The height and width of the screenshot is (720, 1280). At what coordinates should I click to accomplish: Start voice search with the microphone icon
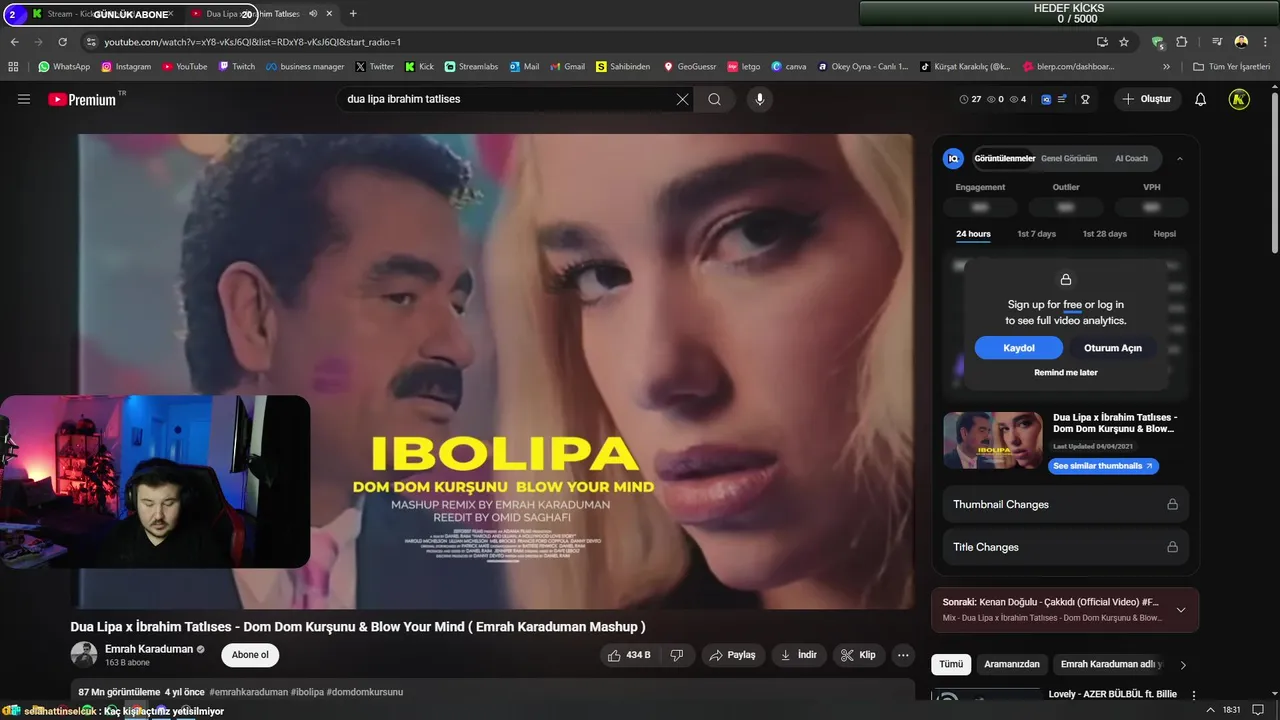[759, 99]
